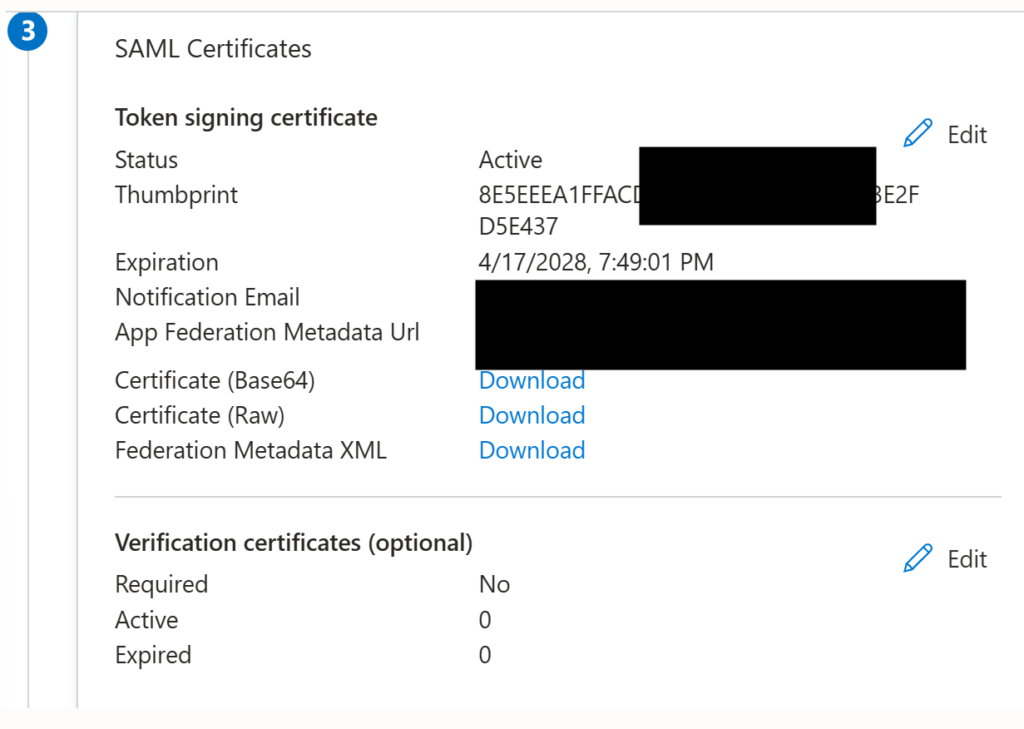The width and height of the screenshot is (1024, 729).
Task: Click the Federation Metadata XML label
Action: click(251, 450)
